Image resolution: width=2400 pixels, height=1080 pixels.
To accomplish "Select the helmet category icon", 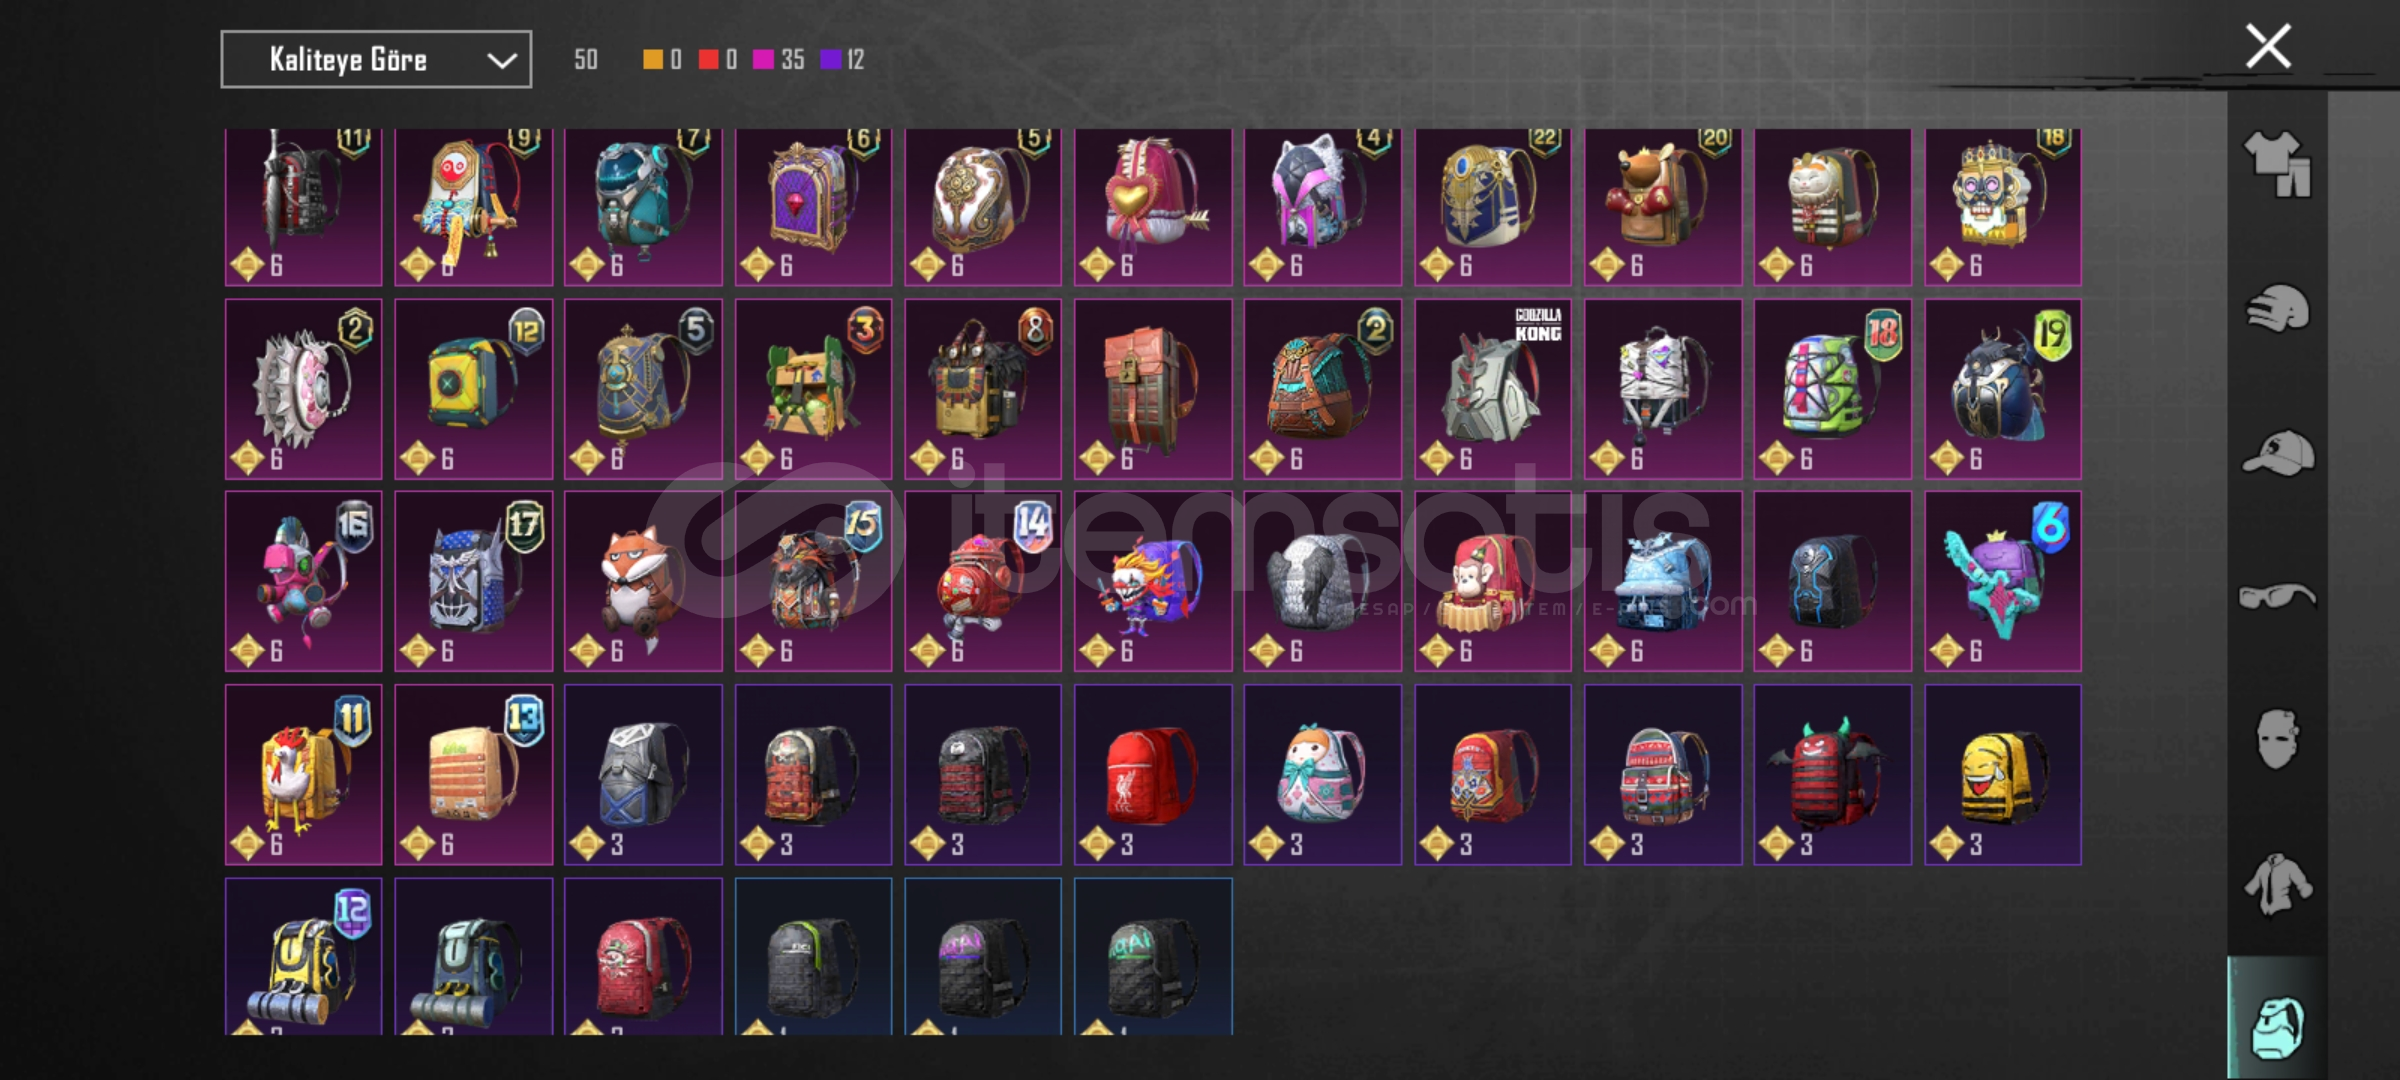I will pyautogui.click(x=2277, y=308).
